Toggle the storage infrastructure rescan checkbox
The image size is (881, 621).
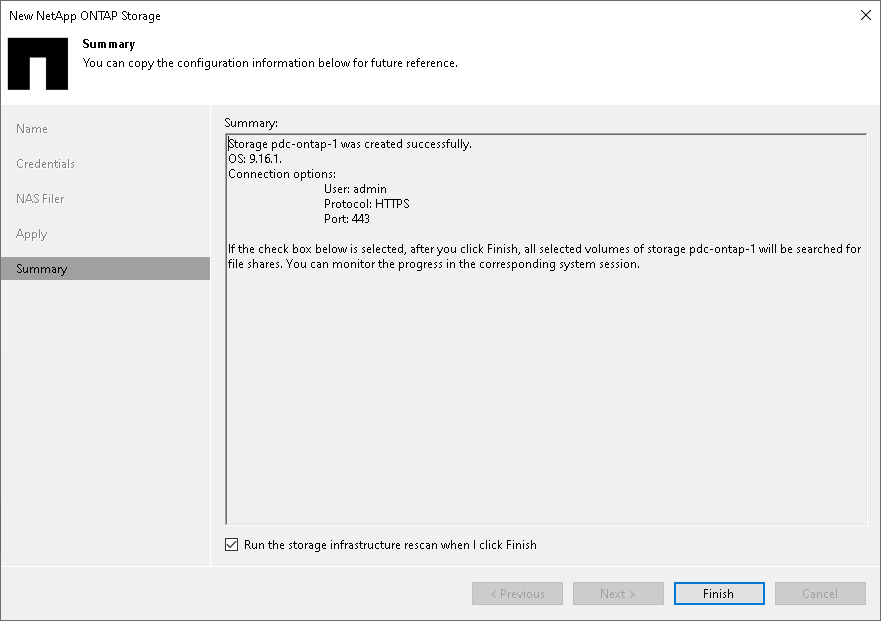tap(231, 545)
